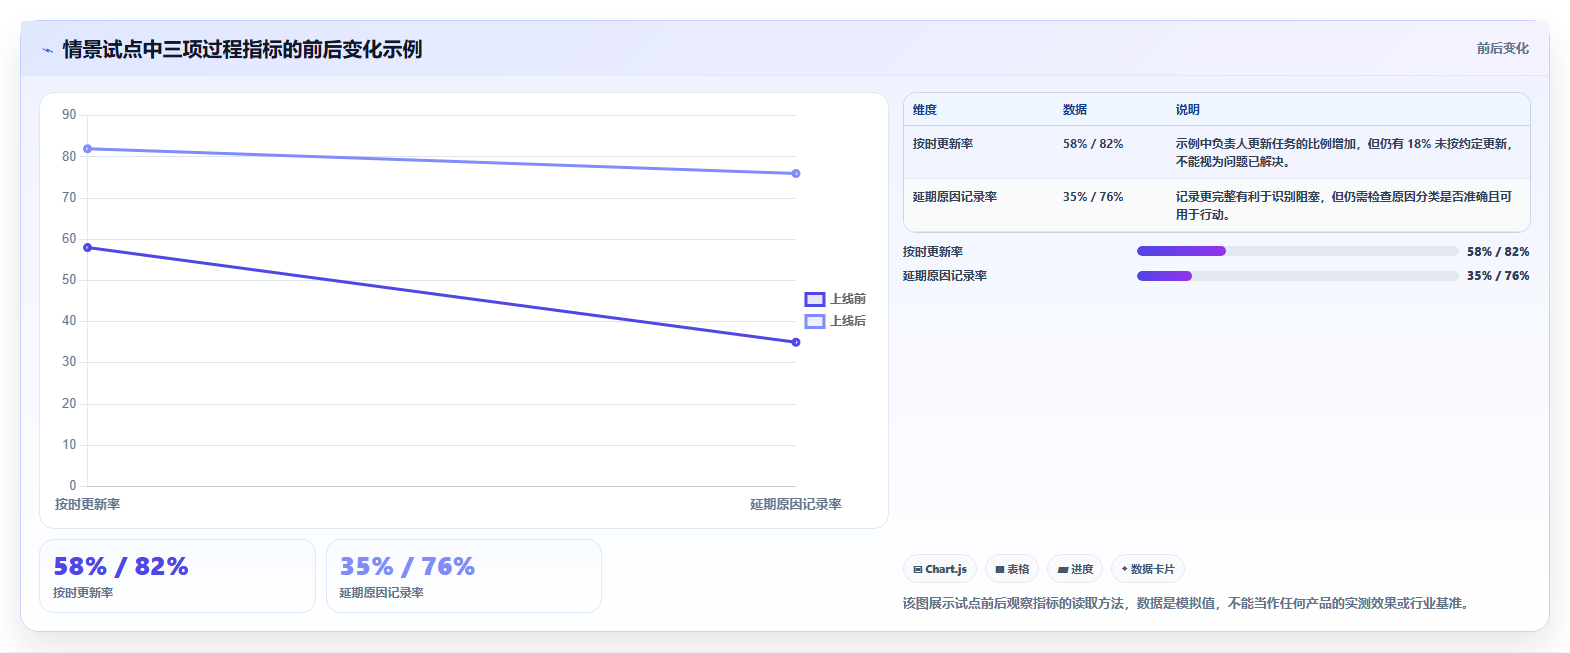Open the 58% / 82% data card

[177, 576]
